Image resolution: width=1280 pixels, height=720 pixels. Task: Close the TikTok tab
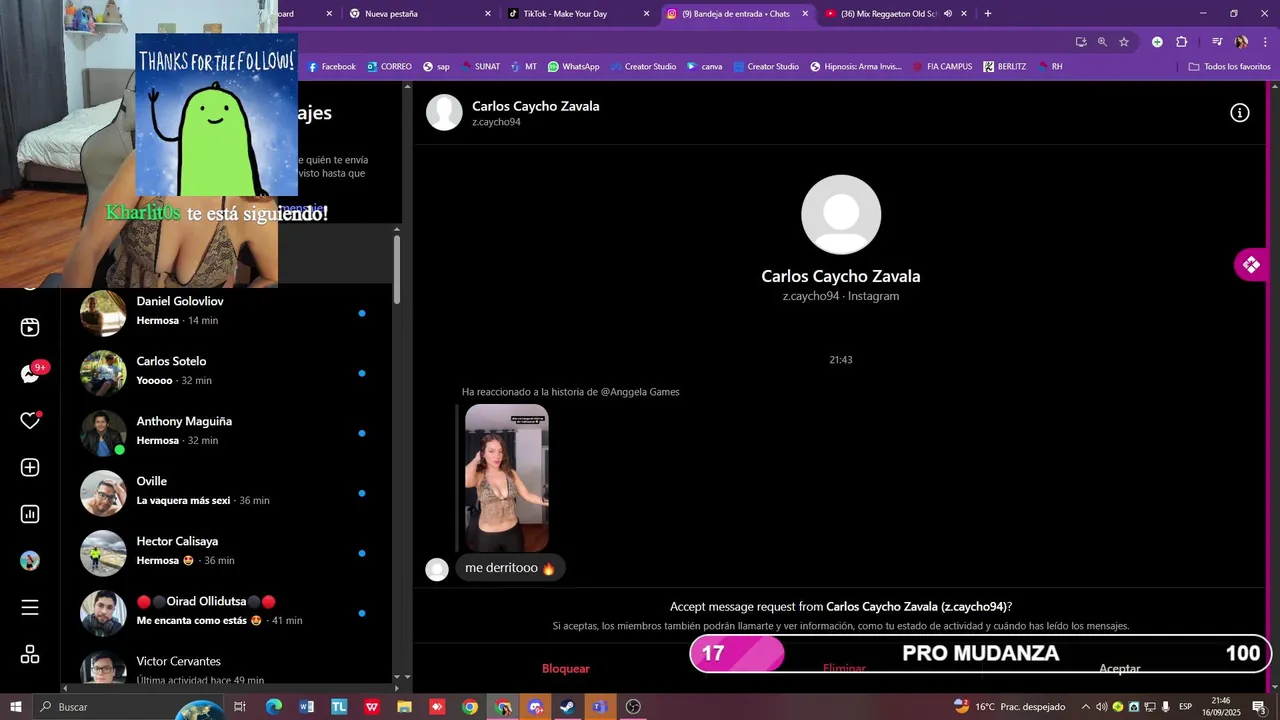coord(646,14)
